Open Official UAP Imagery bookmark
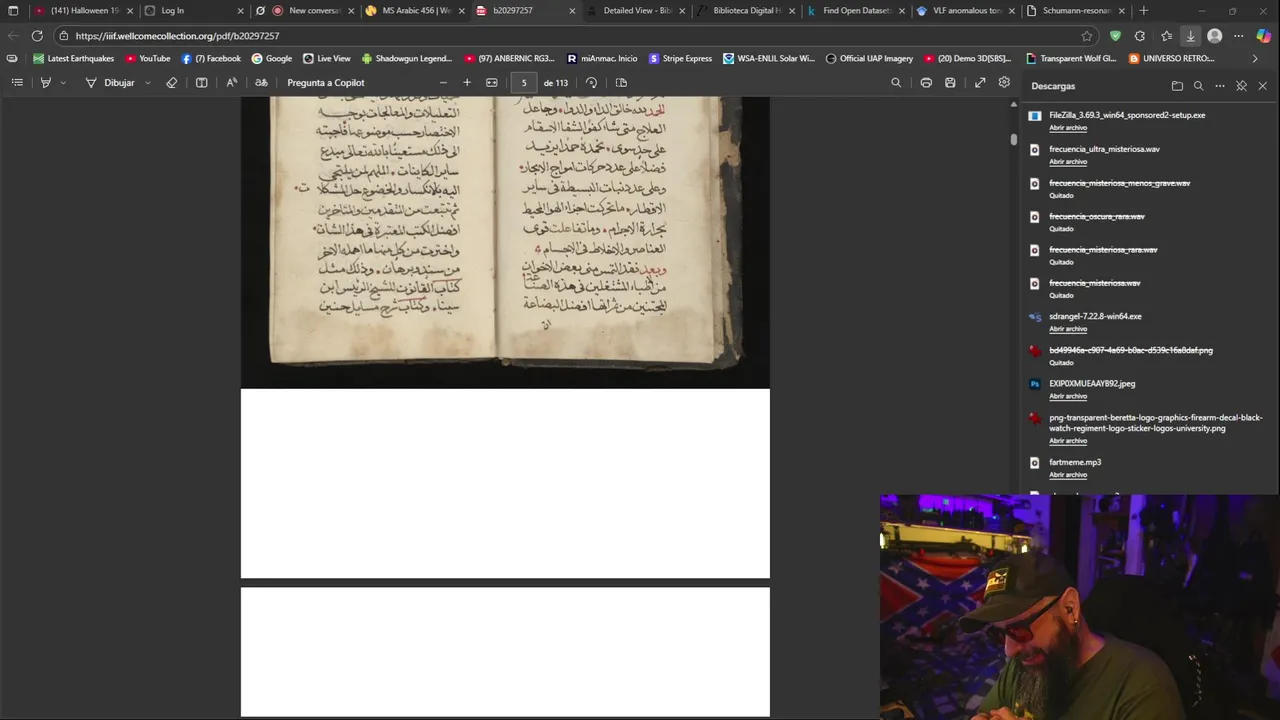 (x=869, y=59)
